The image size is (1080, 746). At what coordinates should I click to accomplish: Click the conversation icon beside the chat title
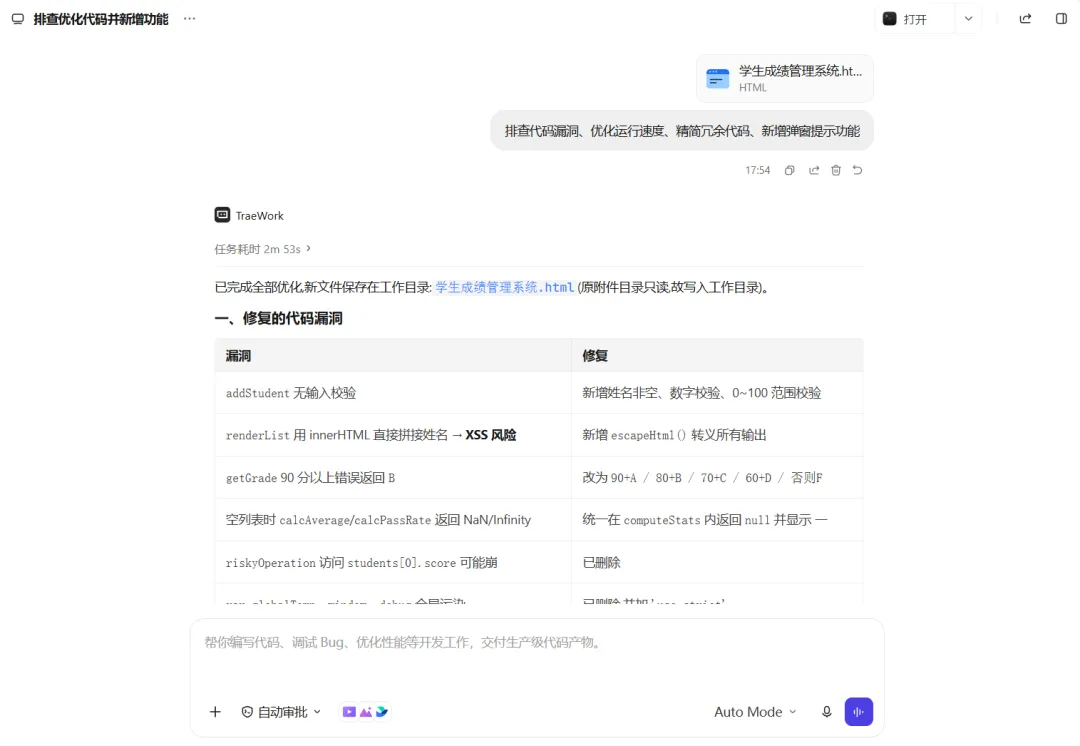[18, 19]
